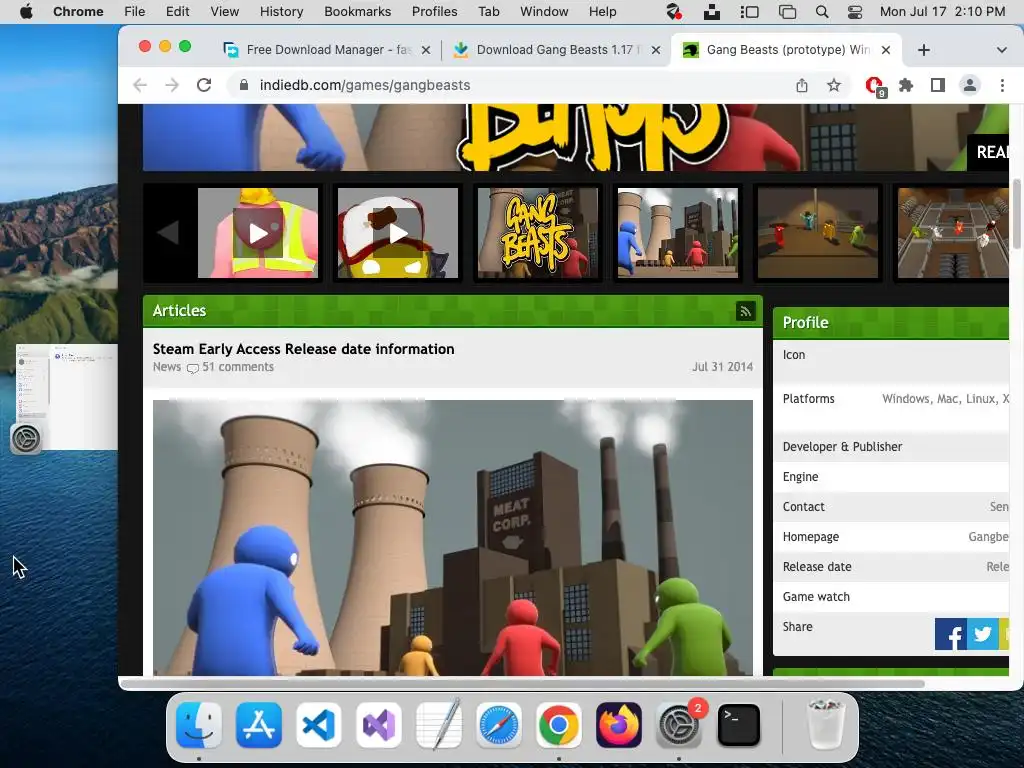Open the sandy arena screenshot thumbnail
This screenshot has width=1024, height=768.
tap(818, 232)
